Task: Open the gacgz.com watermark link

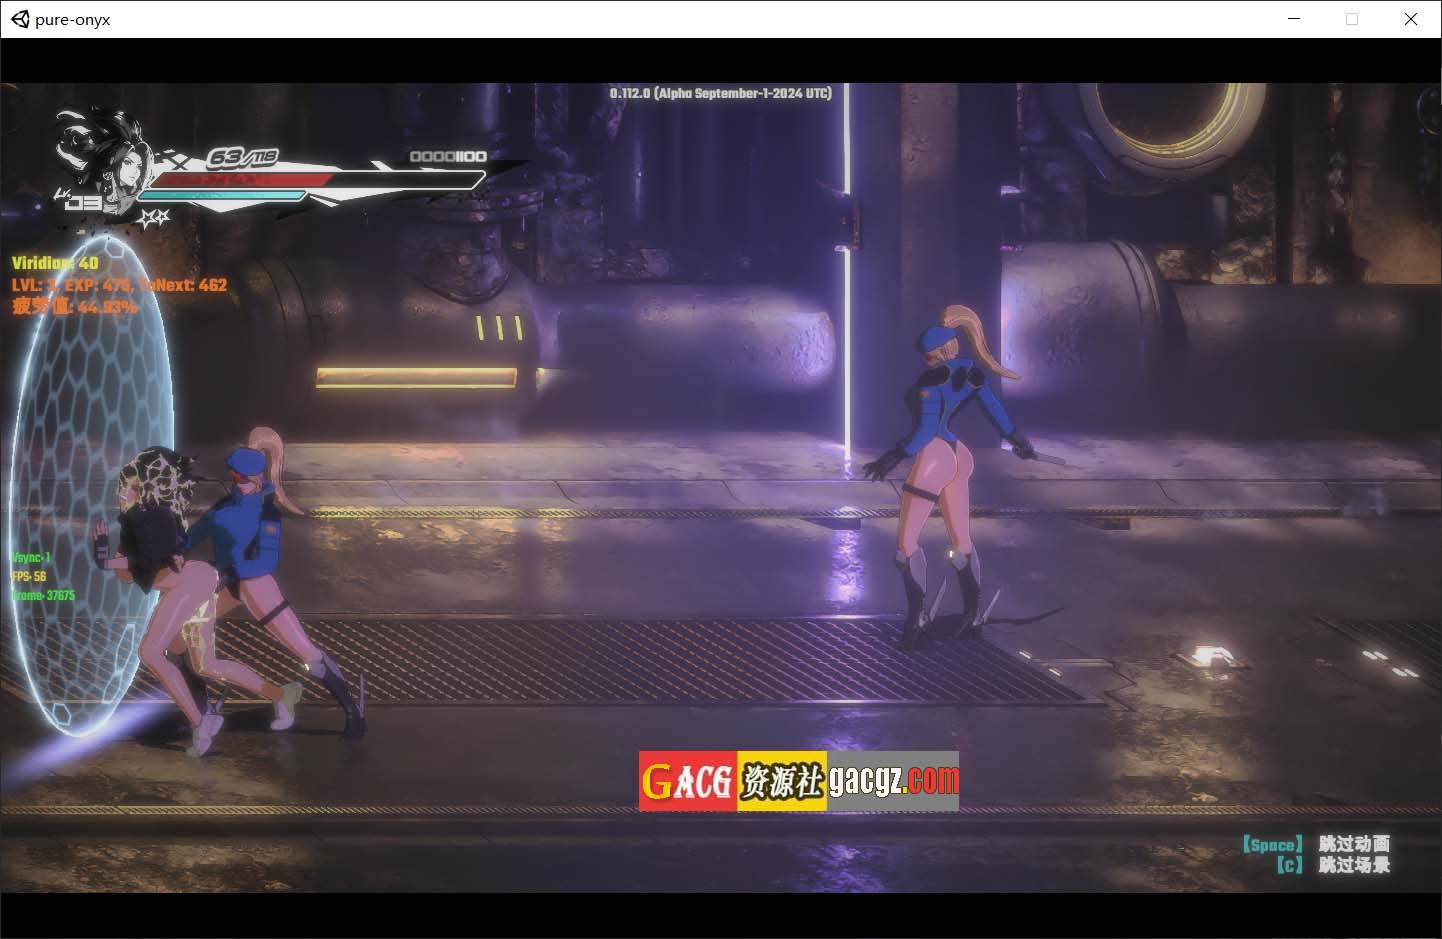Action: (893, 781)
